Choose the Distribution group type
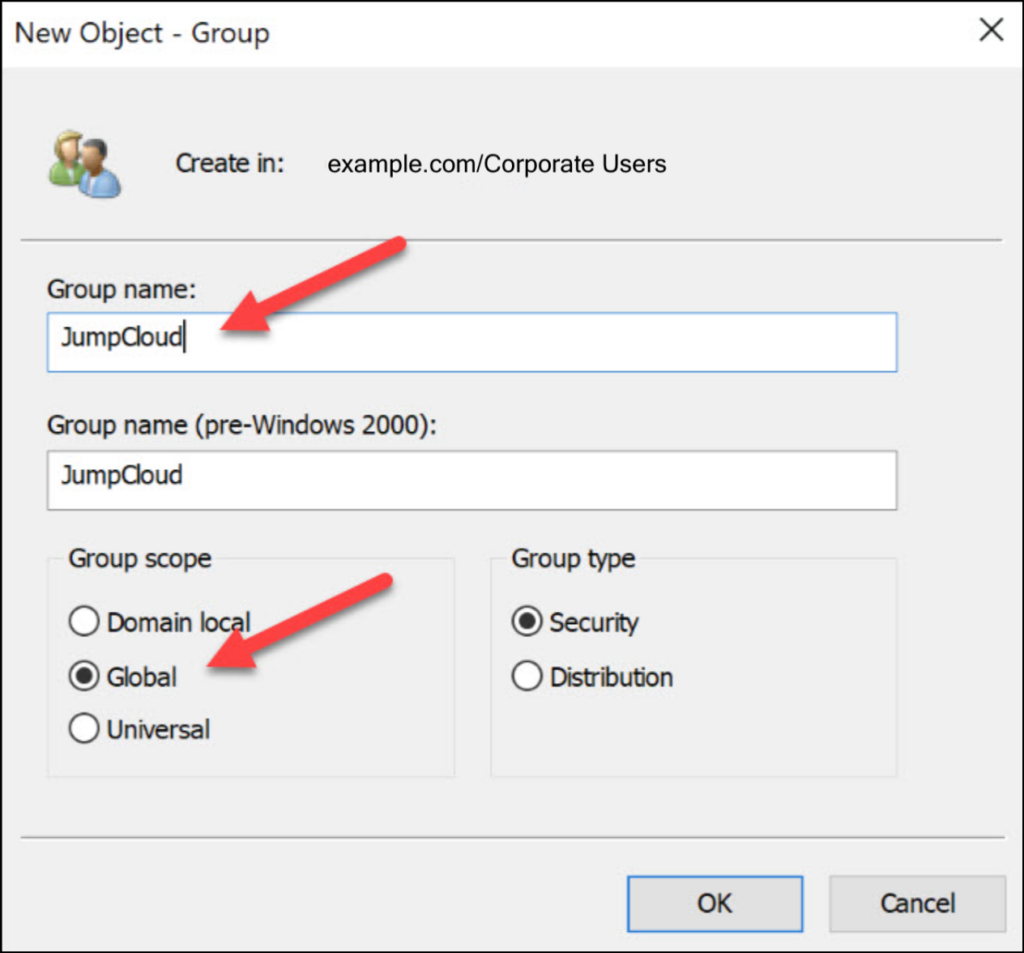 (x=527, y=675)
